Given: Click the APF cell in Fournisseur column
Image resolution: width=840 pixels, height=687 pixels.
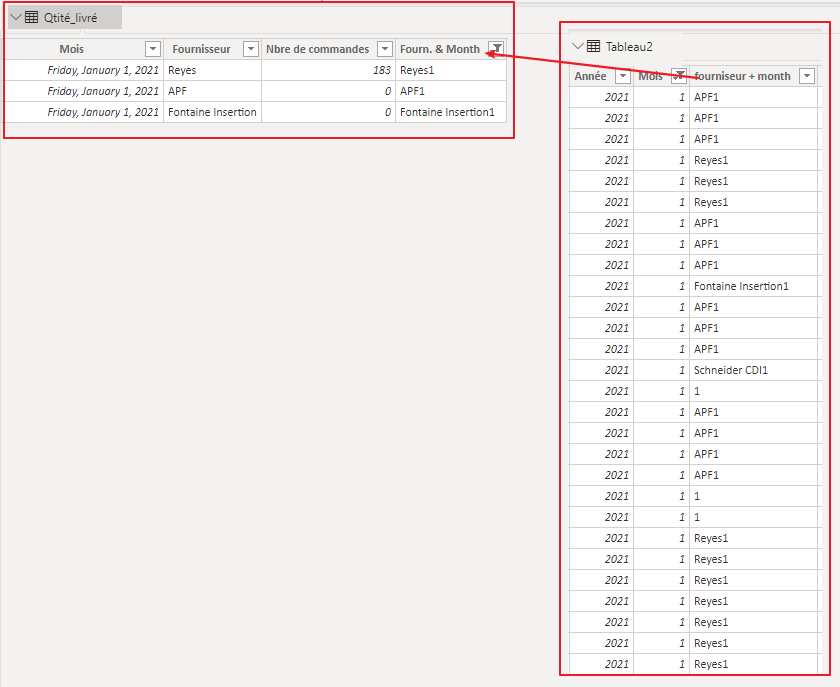Looking at the screenshot, I should point(213,91).
